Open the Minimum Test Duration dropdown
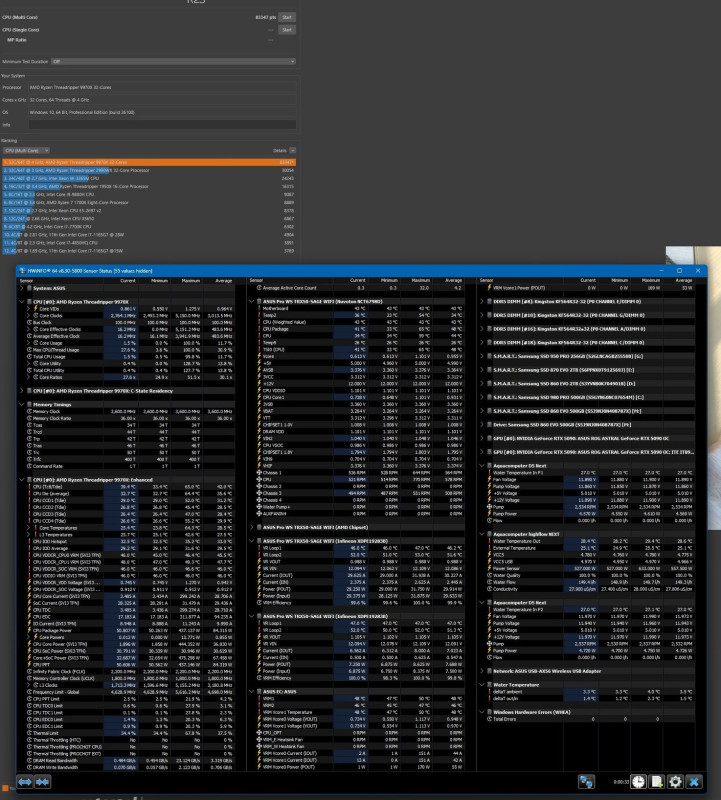This screenshot has height=800, width=721. tap(173, 61)
